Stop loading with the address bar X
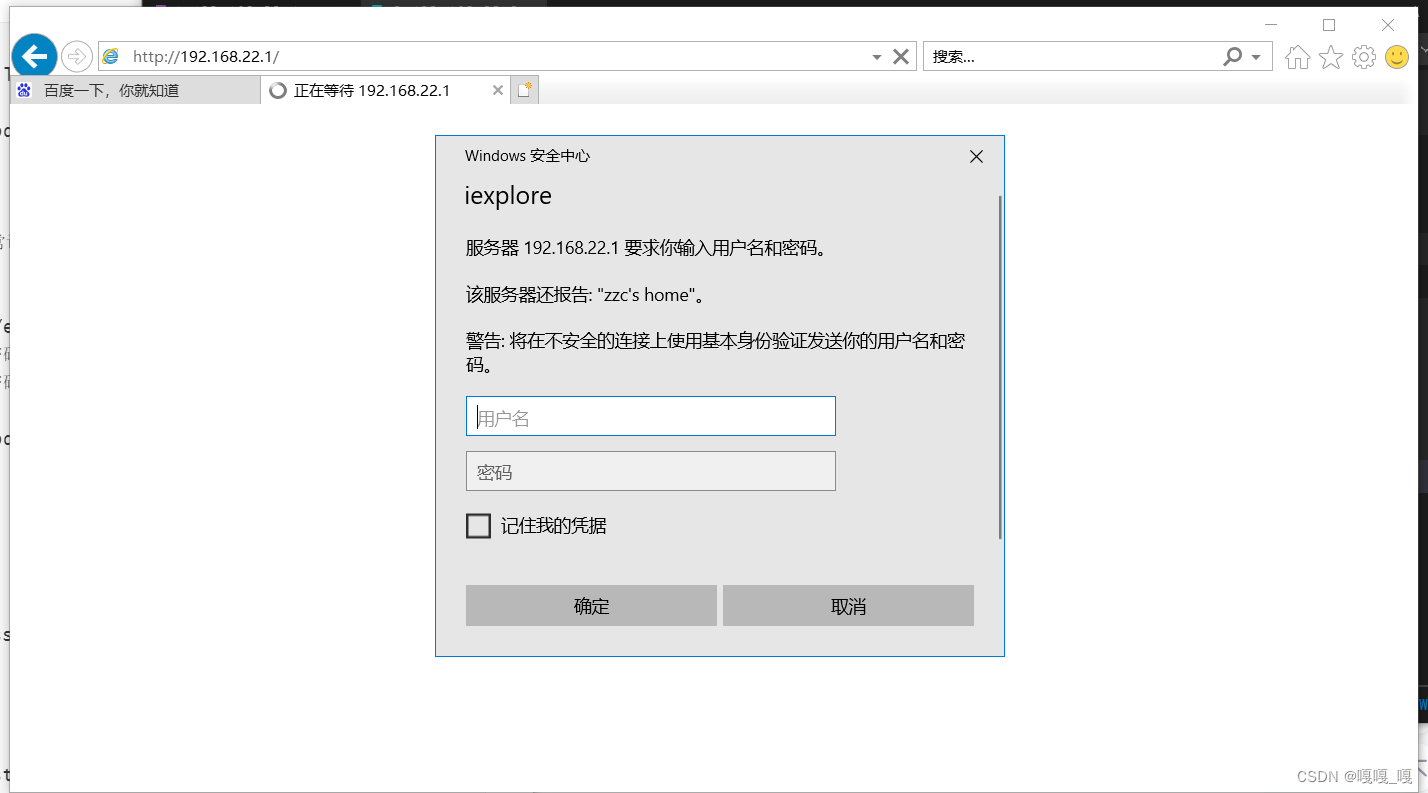1428x793 pixels. [901, 57]
